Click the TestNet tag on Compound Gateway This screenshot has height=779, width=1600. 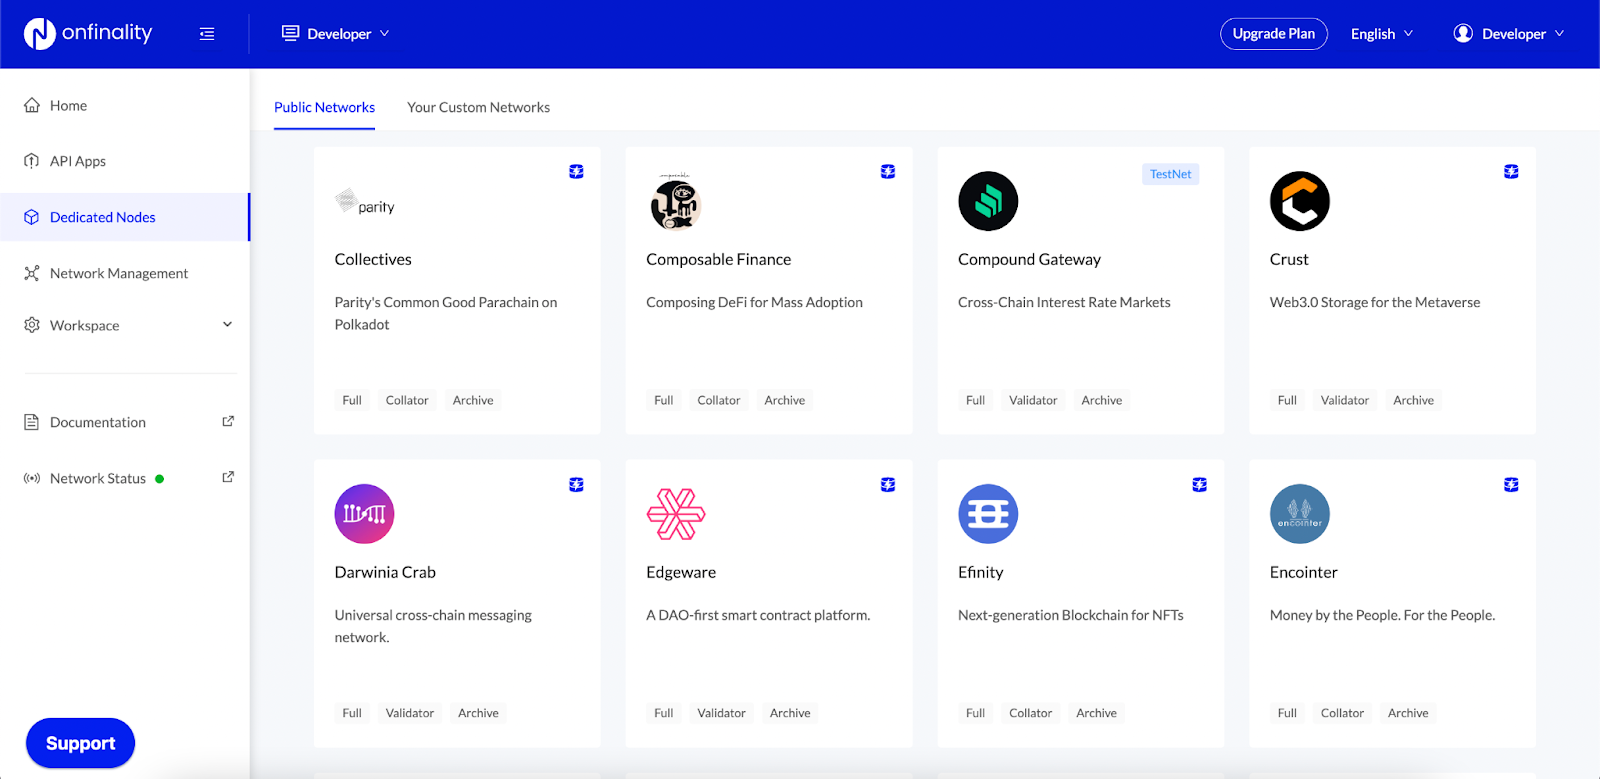click(x=1170, y=174)
